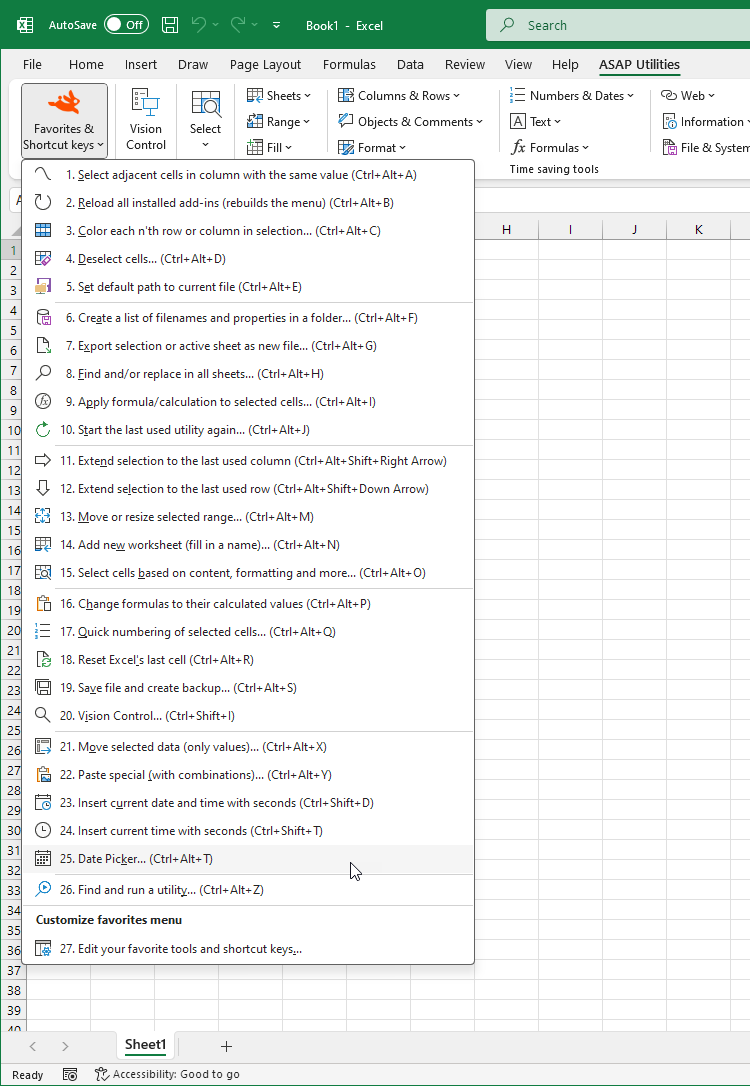The height and width of the screenshot is (1086, 750).
Task: Open the Web dropdown
Action: pyautogui.click(x=688, y=96)
